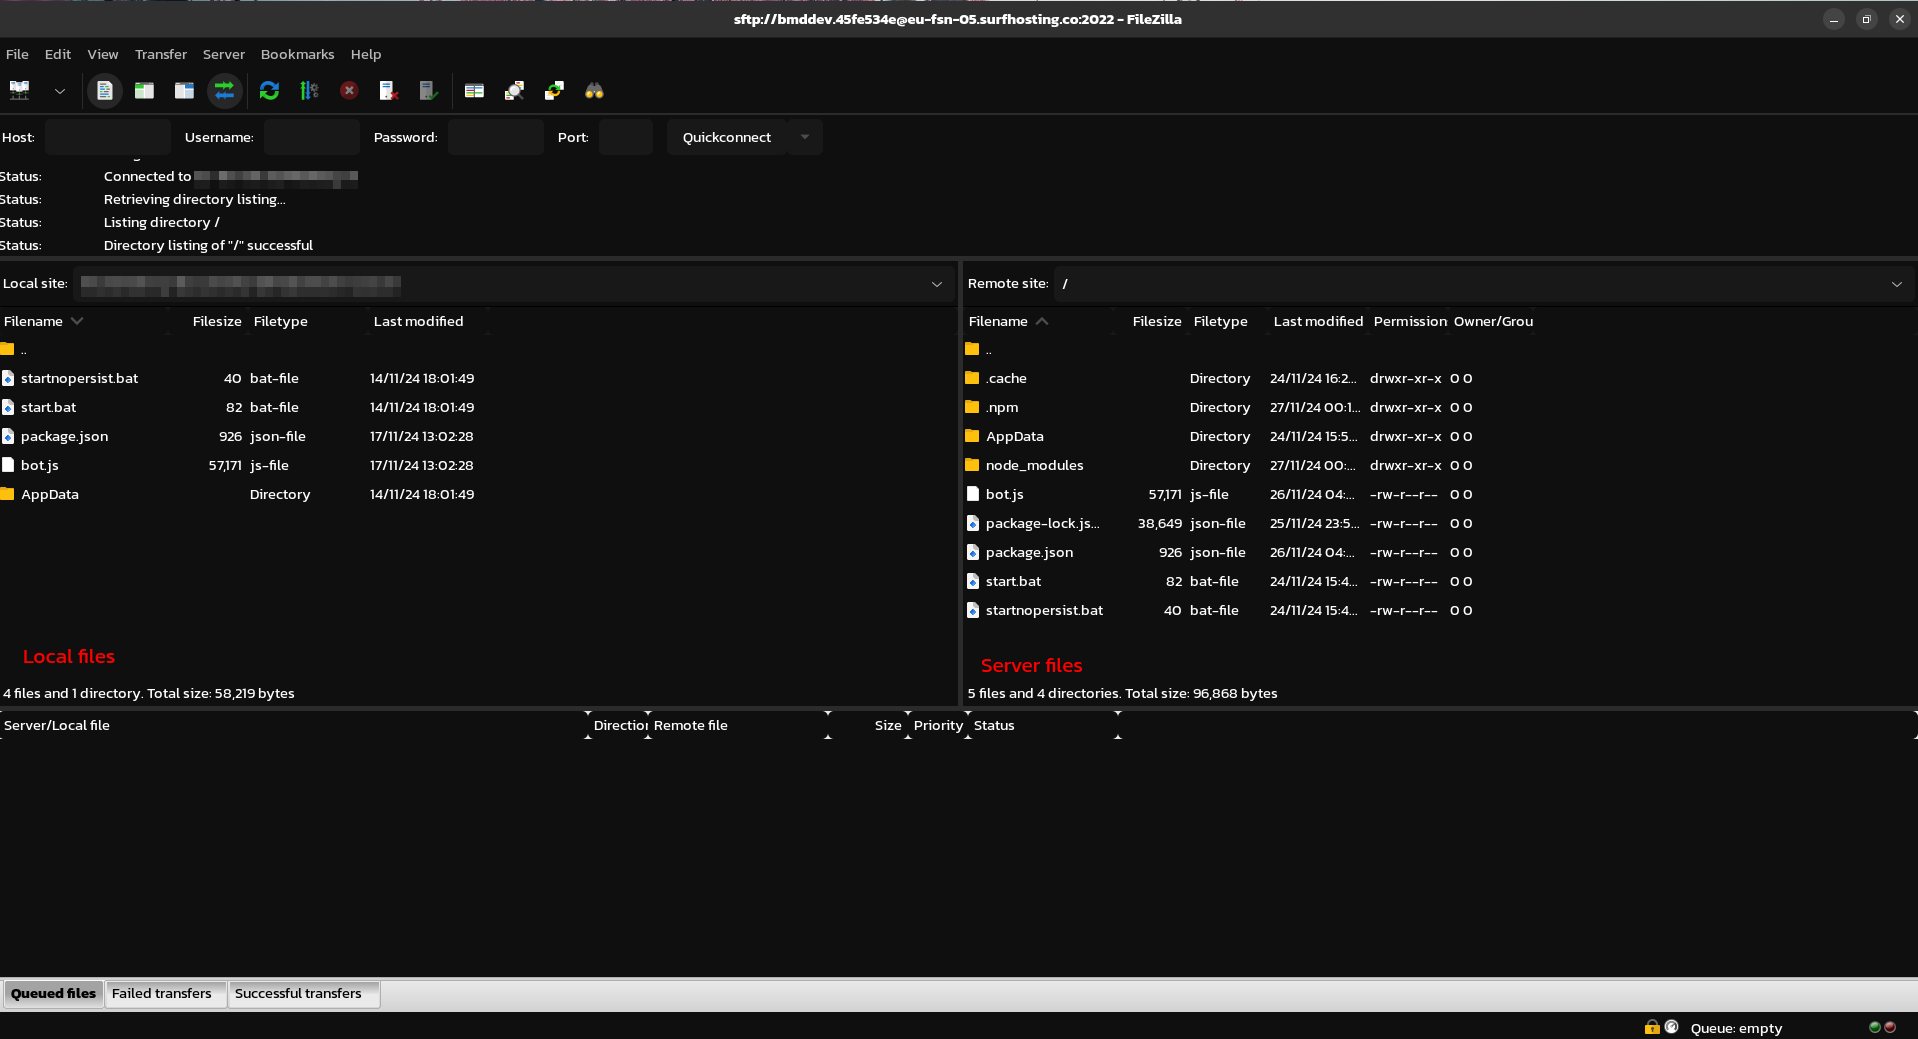Refresh the file and folder lists
This screenshot has height=1039, width=1918.
pyautogui.click(x=269, y=91)
